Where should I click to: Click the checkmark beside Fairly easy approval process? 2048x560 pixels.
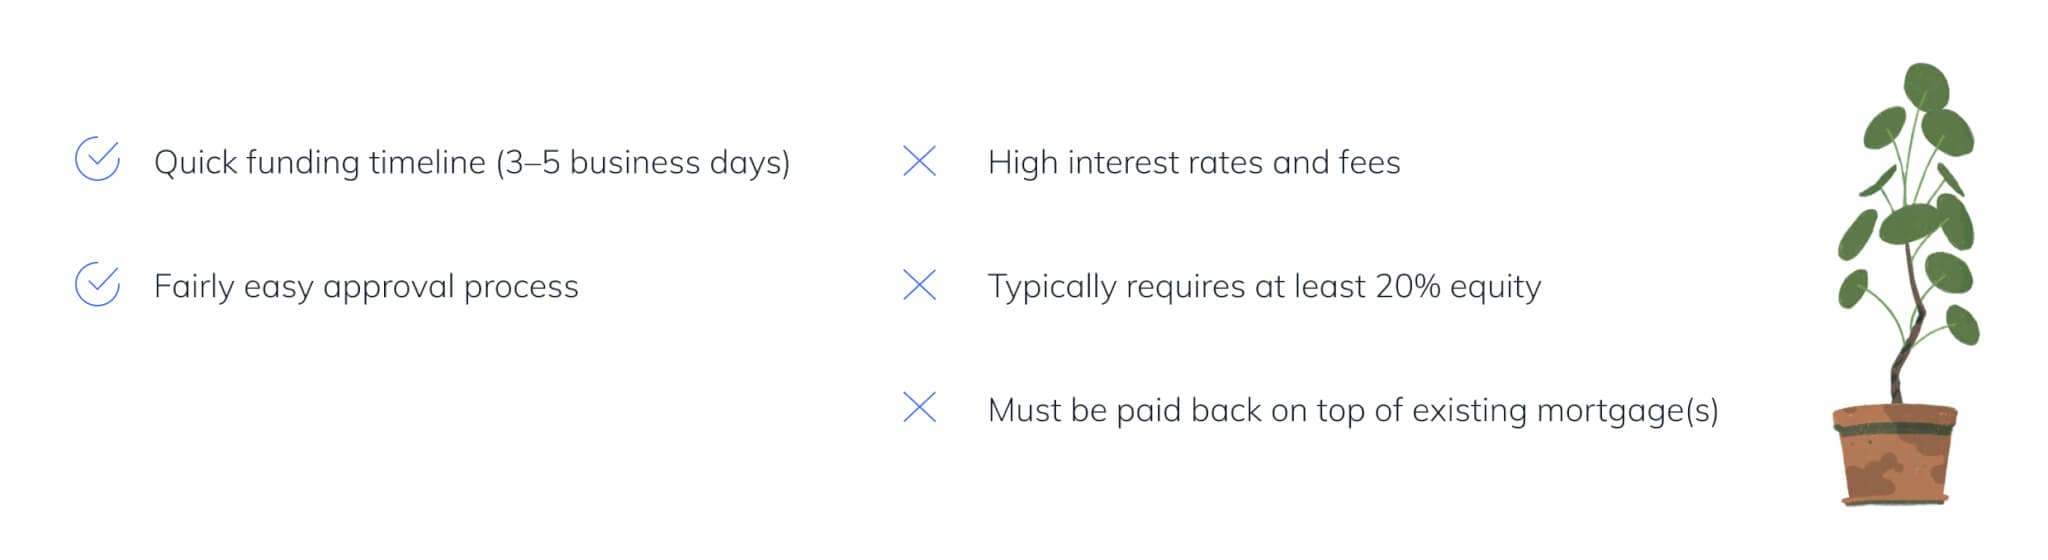click(x=98, y=285)
